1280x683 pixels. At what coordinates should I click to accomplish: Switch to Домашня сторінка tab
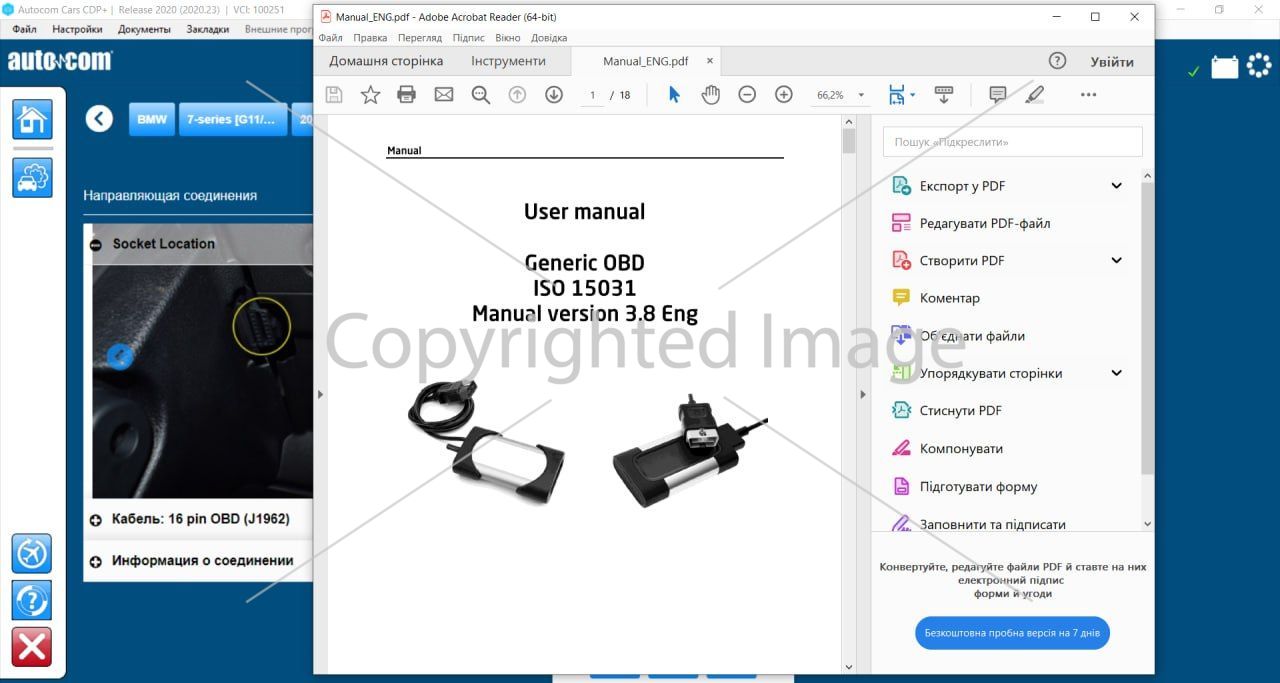click(386, 61)
